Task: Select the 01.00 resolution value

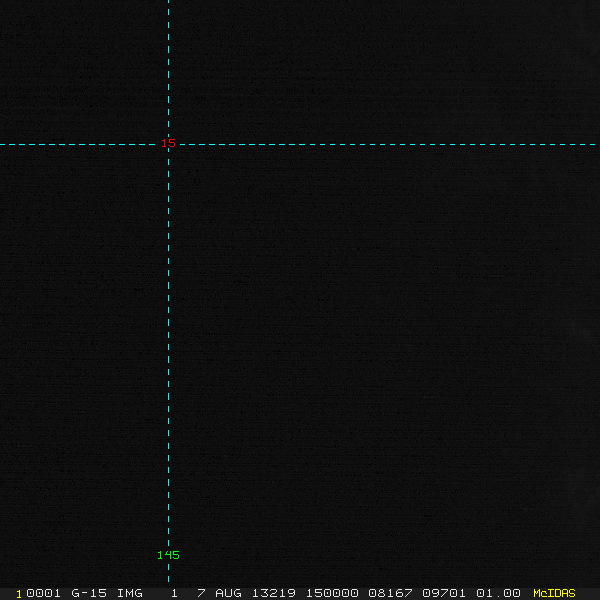Action: point(498,593)
